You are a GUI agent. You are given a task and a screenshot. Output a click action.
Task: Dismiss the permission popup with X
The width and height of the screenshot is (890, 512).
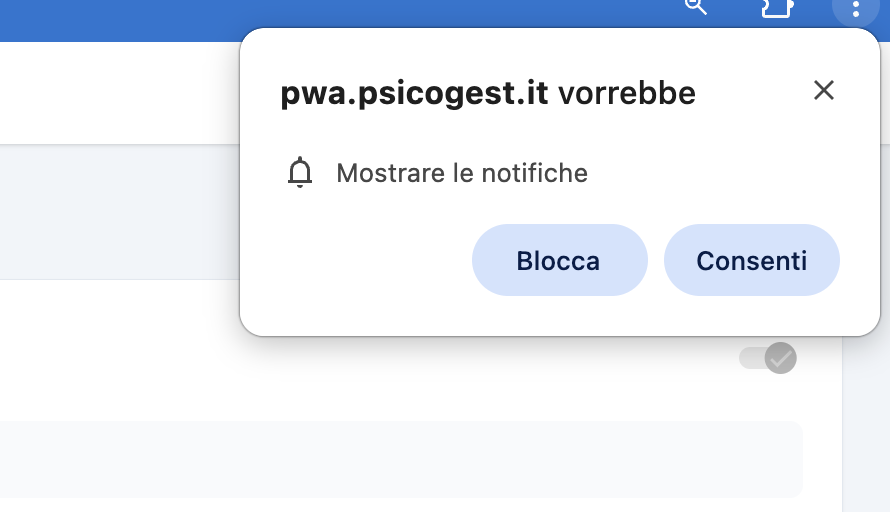point(823,91)
